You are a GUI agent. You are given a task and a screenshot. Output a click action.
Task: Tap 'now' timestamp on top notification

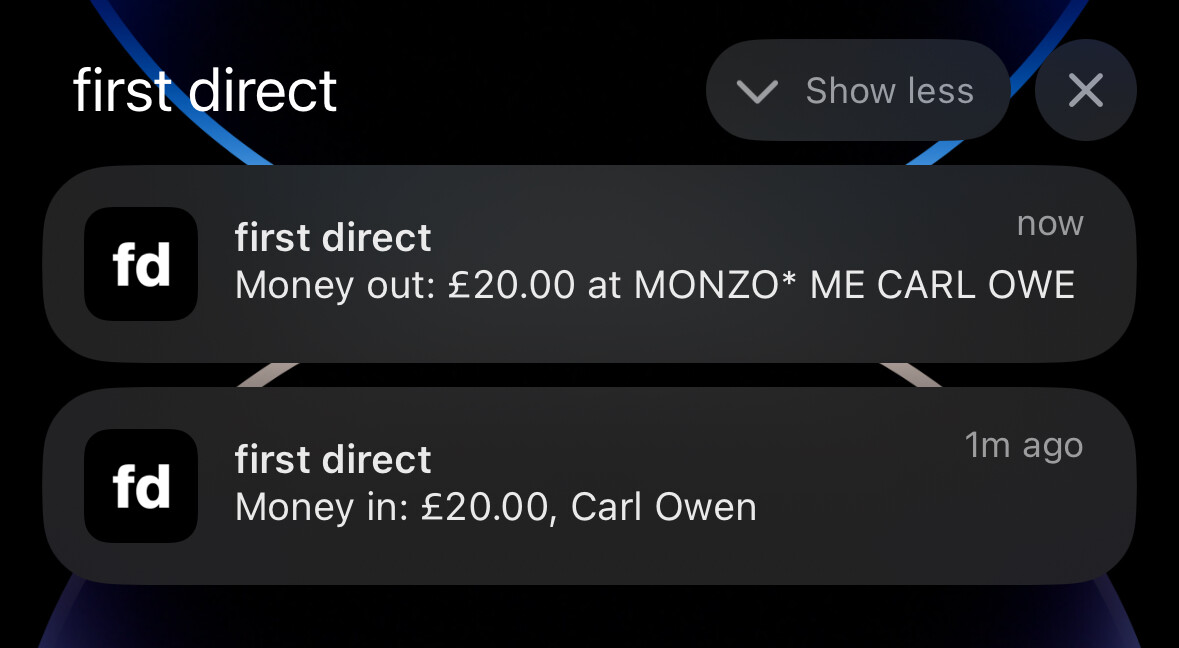click(1049, 224)
